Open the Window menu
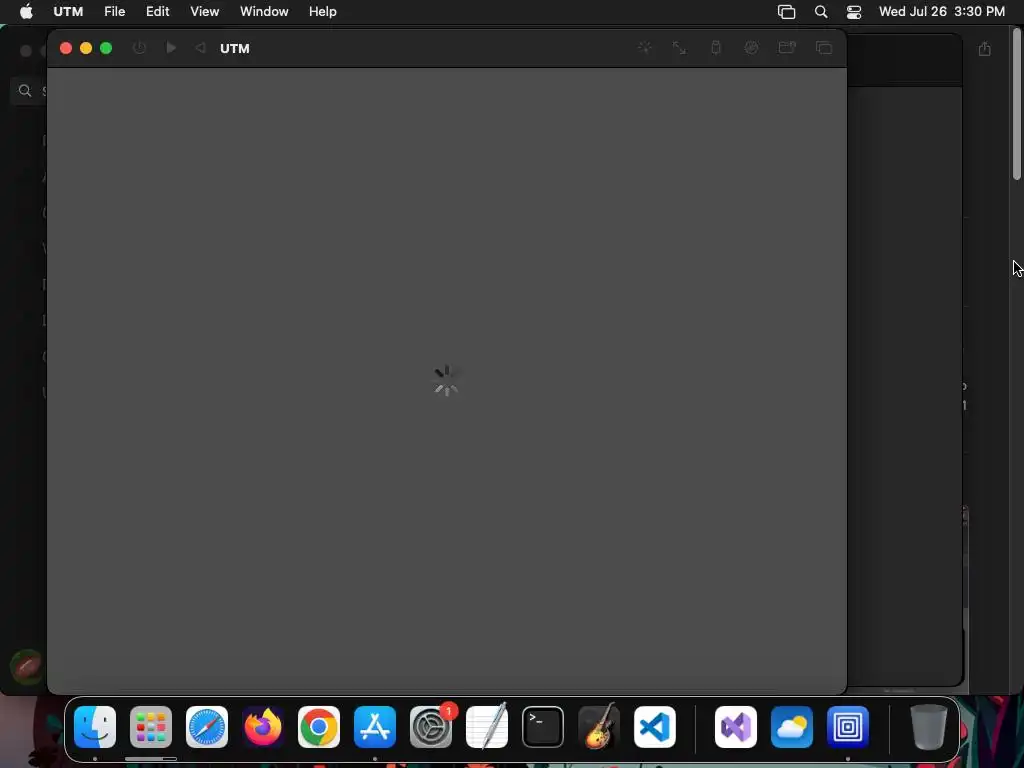Image resolution: width=1024 pixels, height=768 pixels. tap(264, 12)
